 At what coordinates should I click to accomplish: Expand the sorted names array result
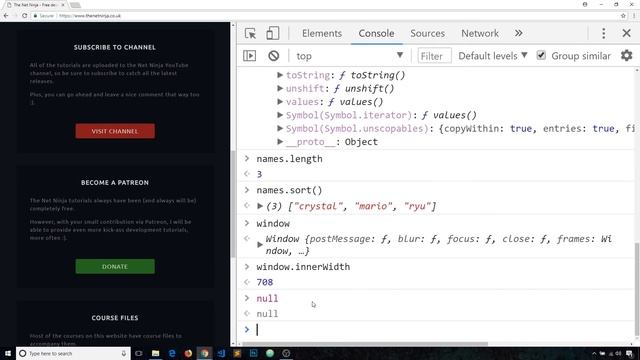click(260, 206)
